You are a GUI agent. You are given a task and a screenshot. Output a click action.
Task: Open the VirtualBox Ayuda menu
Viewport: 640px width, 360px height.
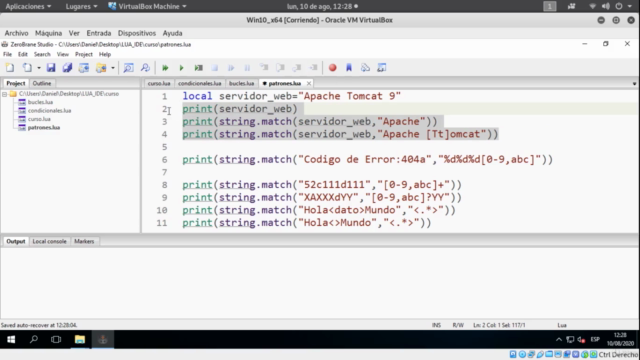(x=172, y=33)
